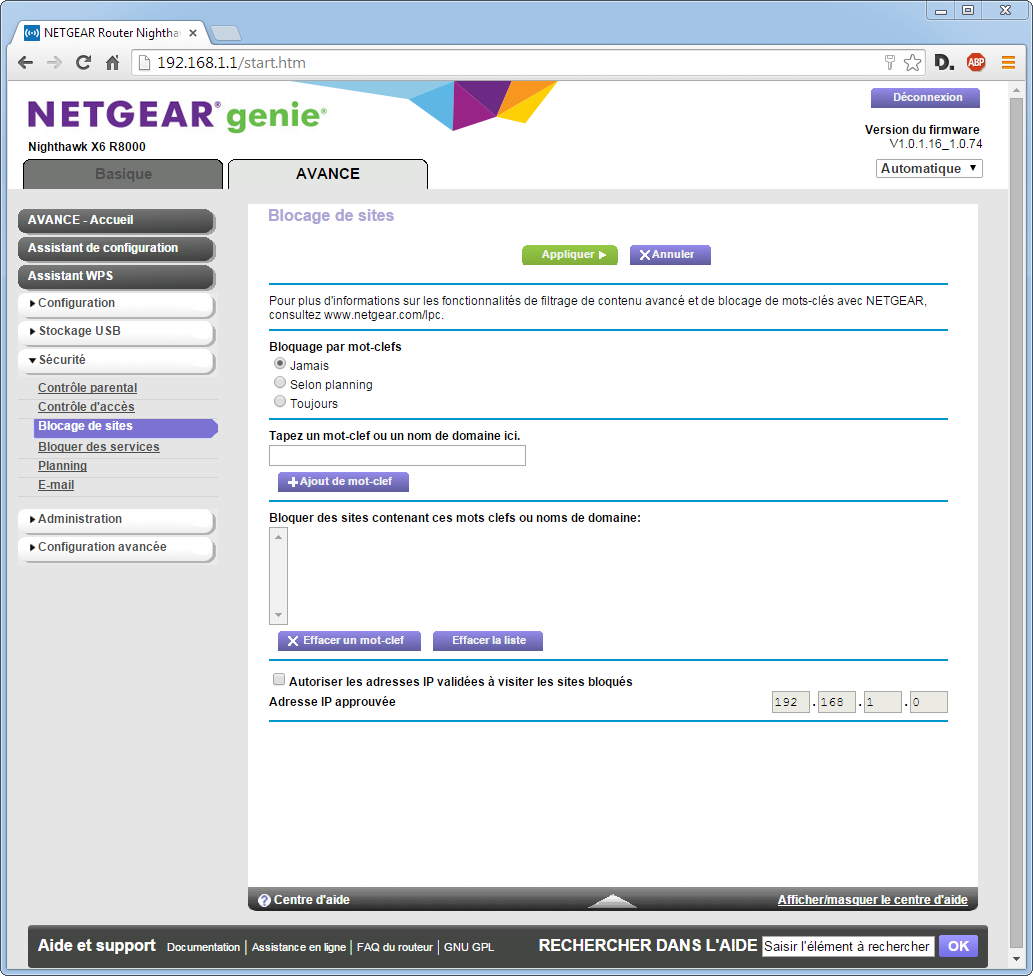Enable the approved IP addresses checkbox

[x=279, y=680]
